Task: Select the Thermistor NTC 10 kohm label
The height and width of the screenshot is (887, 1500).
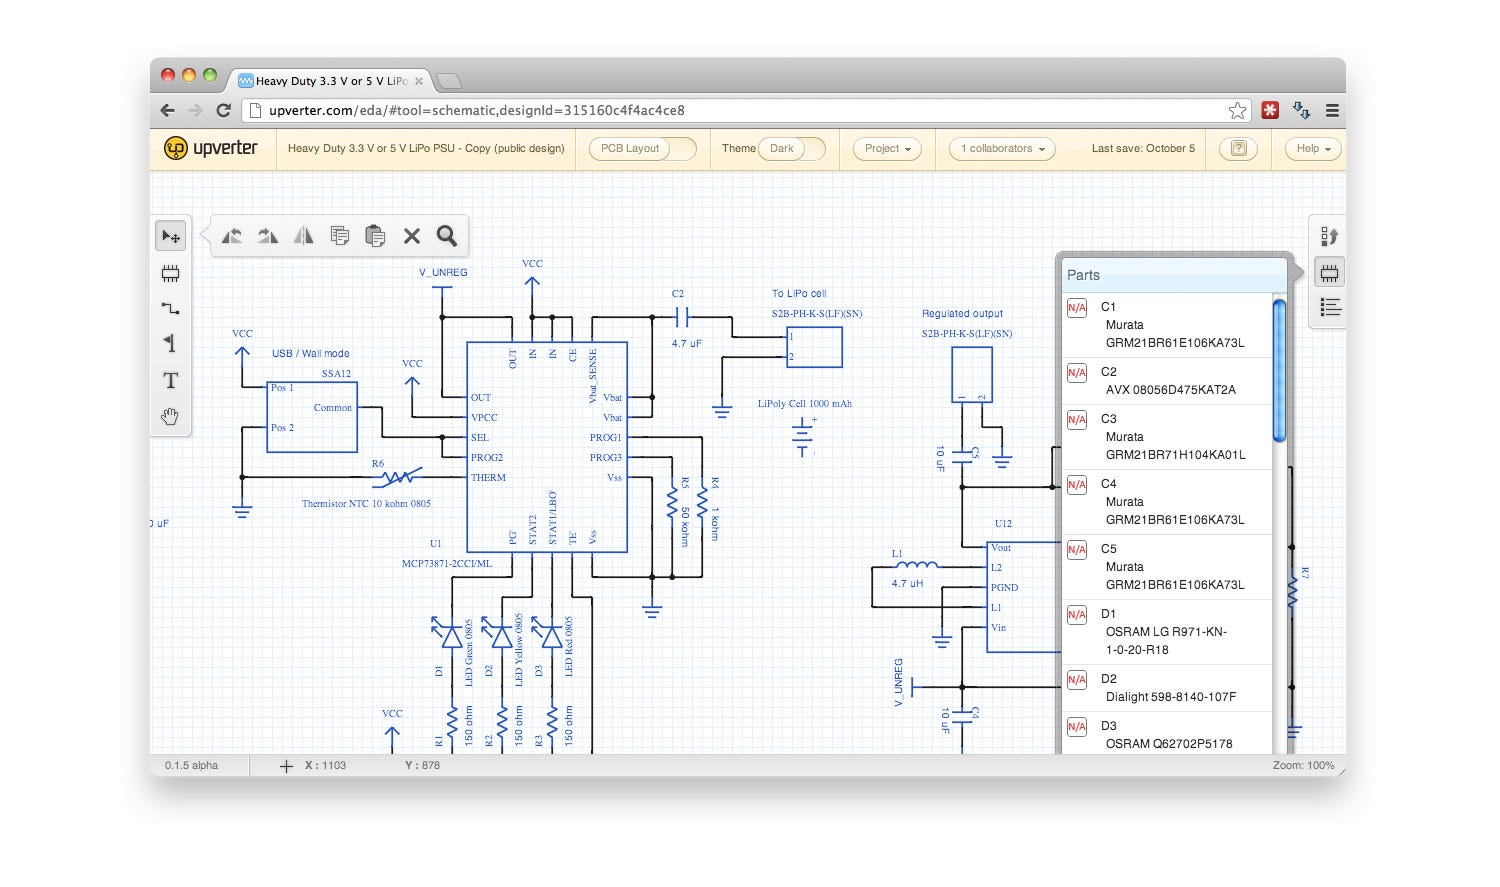Action: point(366,504)
